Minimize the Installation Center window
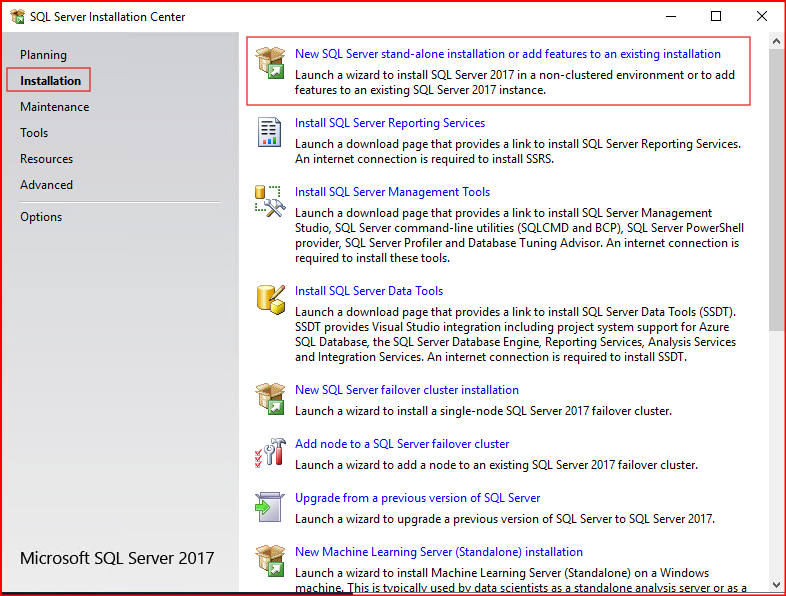Screen dimensions: 786x596 pyautogui.click(x=671, y=17)
